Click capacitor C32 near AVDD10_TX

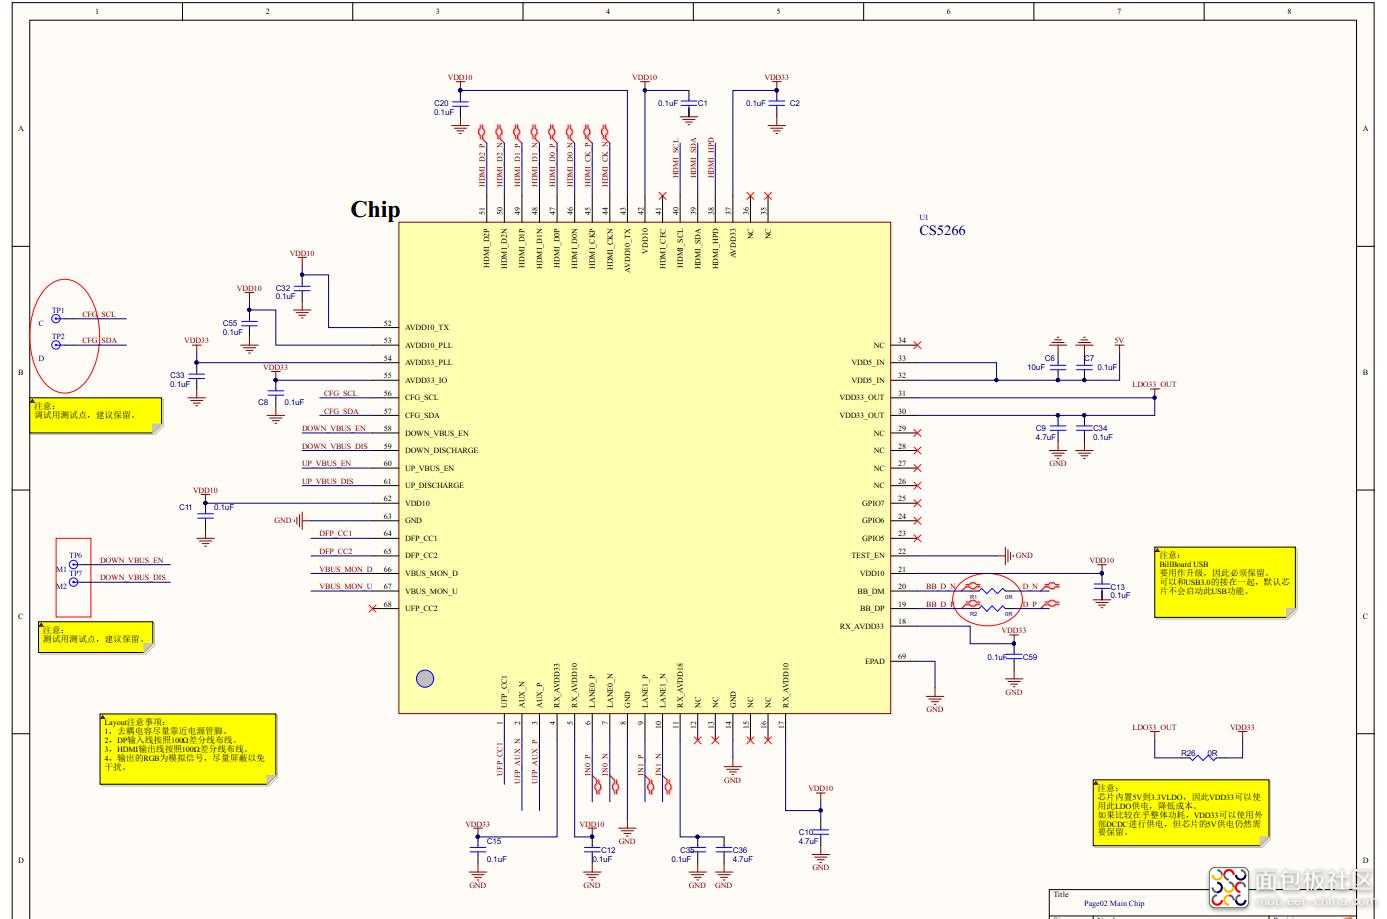pyautogui.click(x=302, y=288)
